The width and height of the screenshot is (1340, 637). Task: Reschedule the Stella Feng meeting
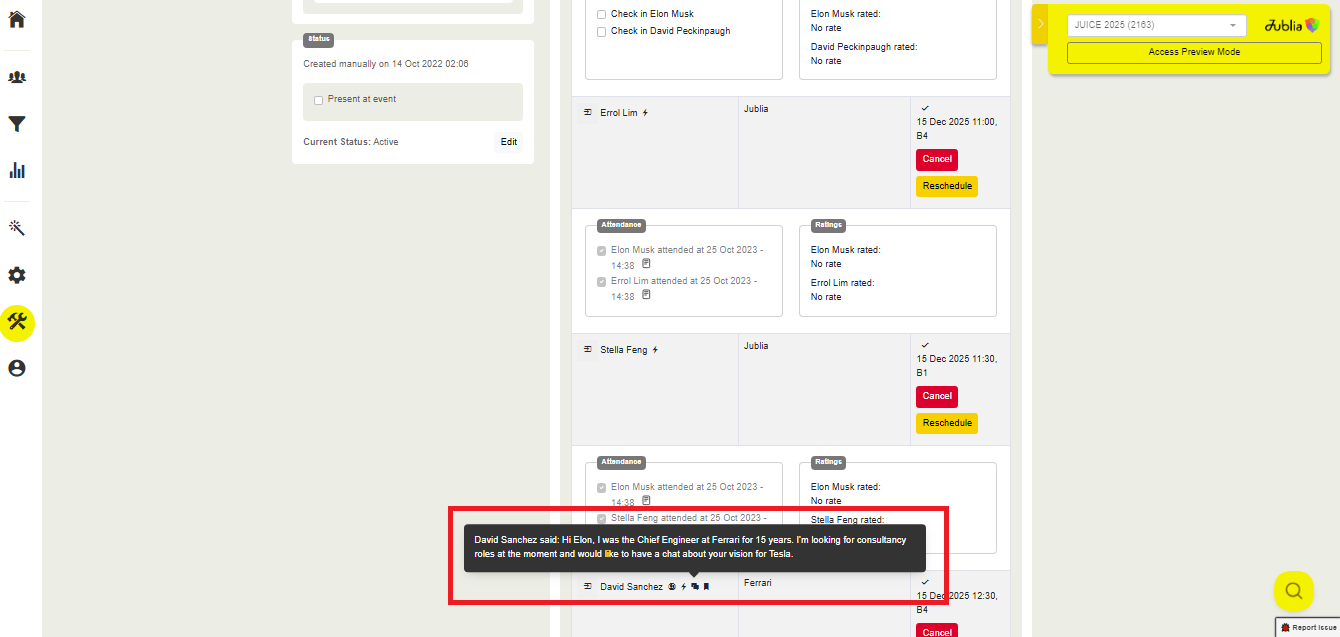947,423
